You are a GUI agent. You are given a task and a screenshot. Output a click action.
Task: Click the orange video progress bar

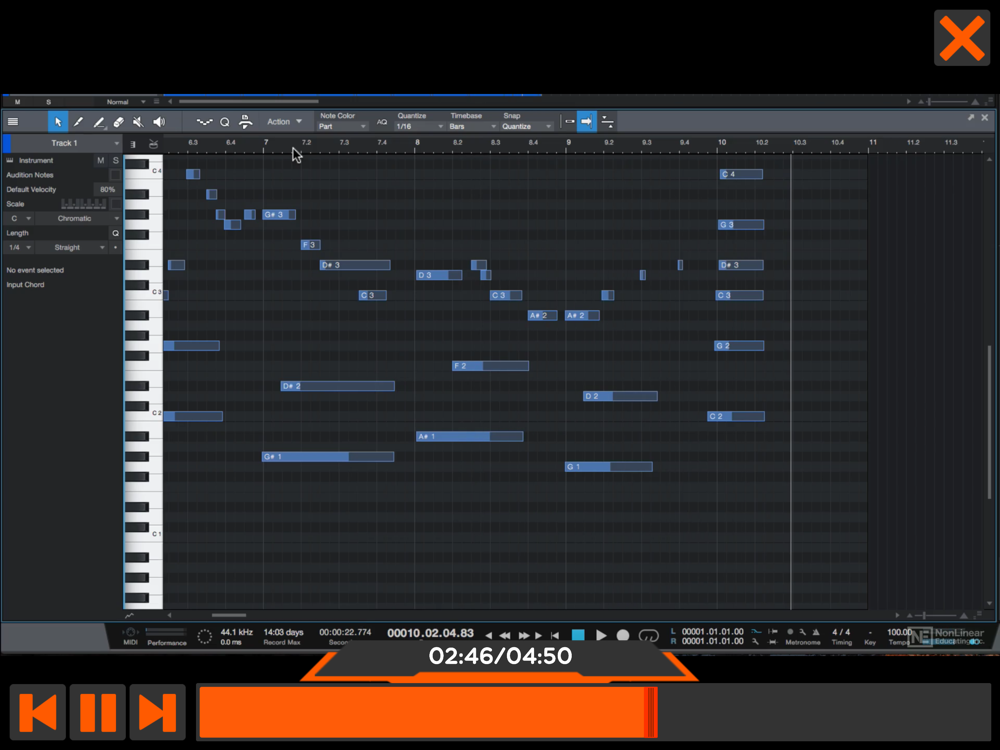click(x=593, y=712)
